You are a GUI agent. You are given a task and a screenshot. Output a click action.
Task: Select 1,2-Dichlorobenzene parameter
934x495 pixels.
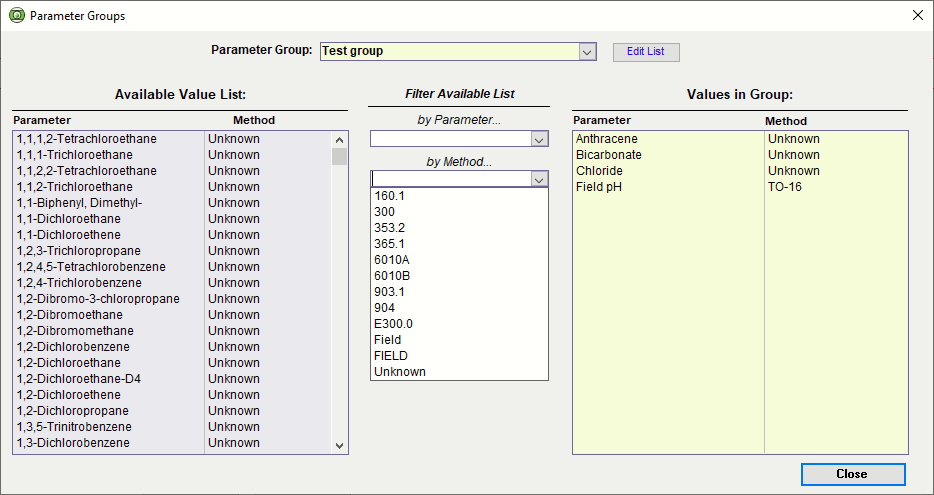click(172, 347)
